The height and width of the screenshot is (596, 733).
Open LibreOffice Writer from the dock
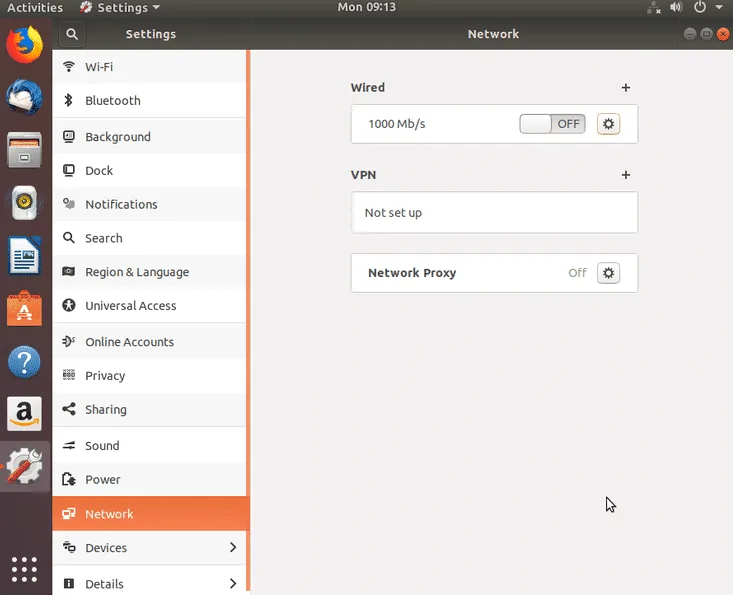tap(24, 256)
